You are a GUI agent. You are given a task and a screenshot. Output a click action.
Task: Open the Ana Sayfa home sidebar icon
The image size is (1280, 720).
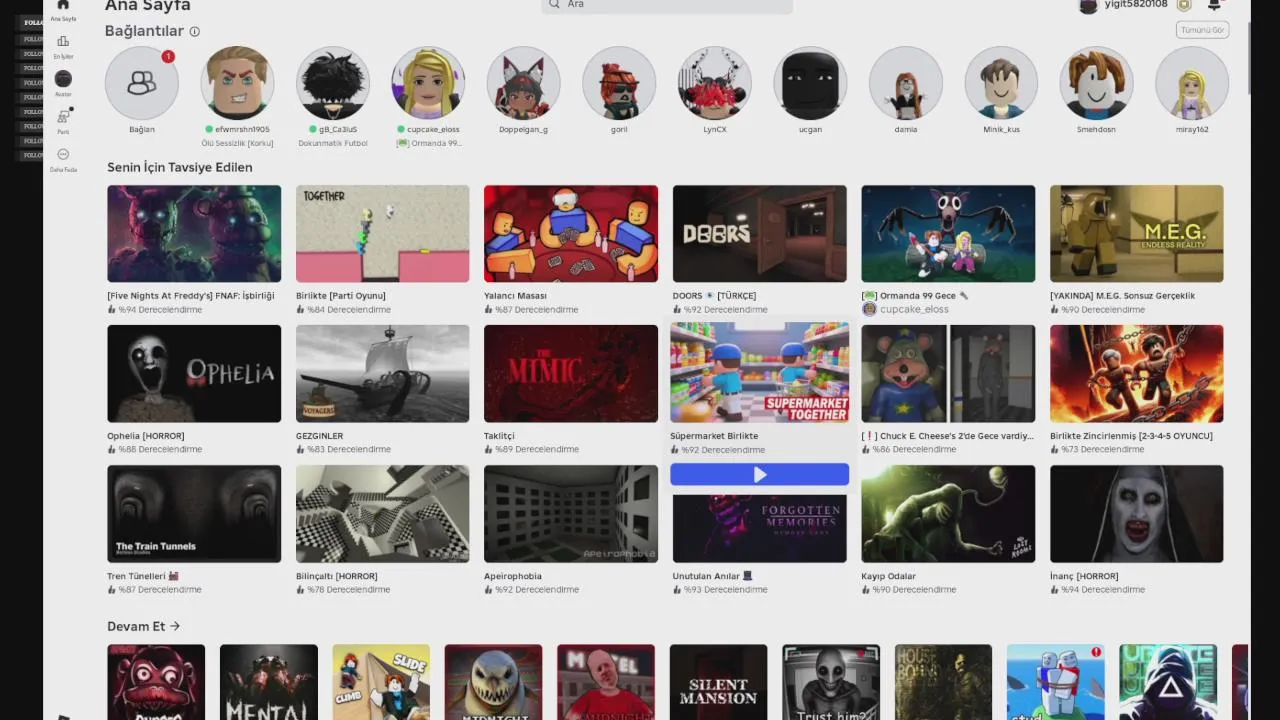pyautogui.click(x=63, y=5)
